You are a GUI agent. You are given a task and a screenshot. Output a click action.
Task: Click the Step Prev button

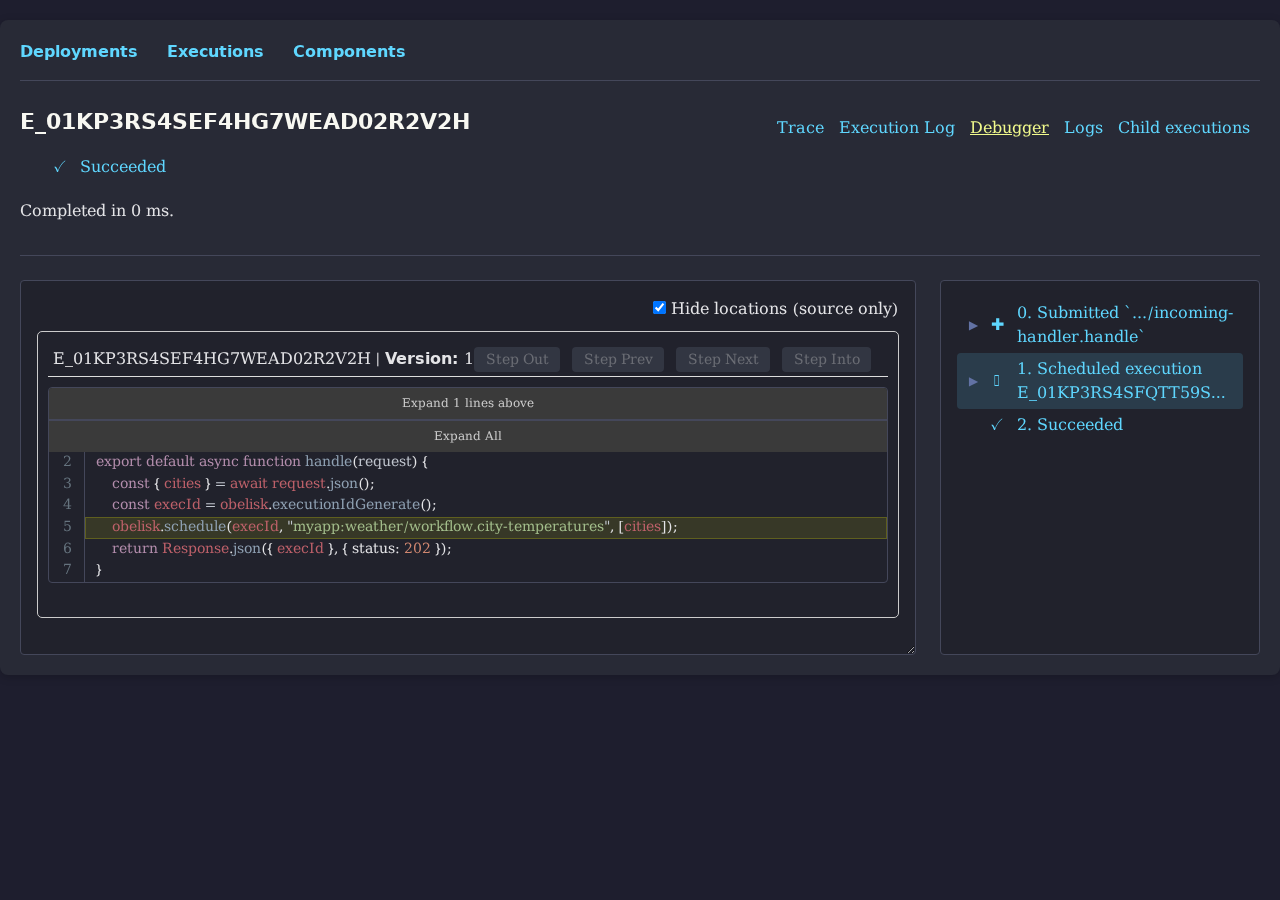(x=617, y=359)
